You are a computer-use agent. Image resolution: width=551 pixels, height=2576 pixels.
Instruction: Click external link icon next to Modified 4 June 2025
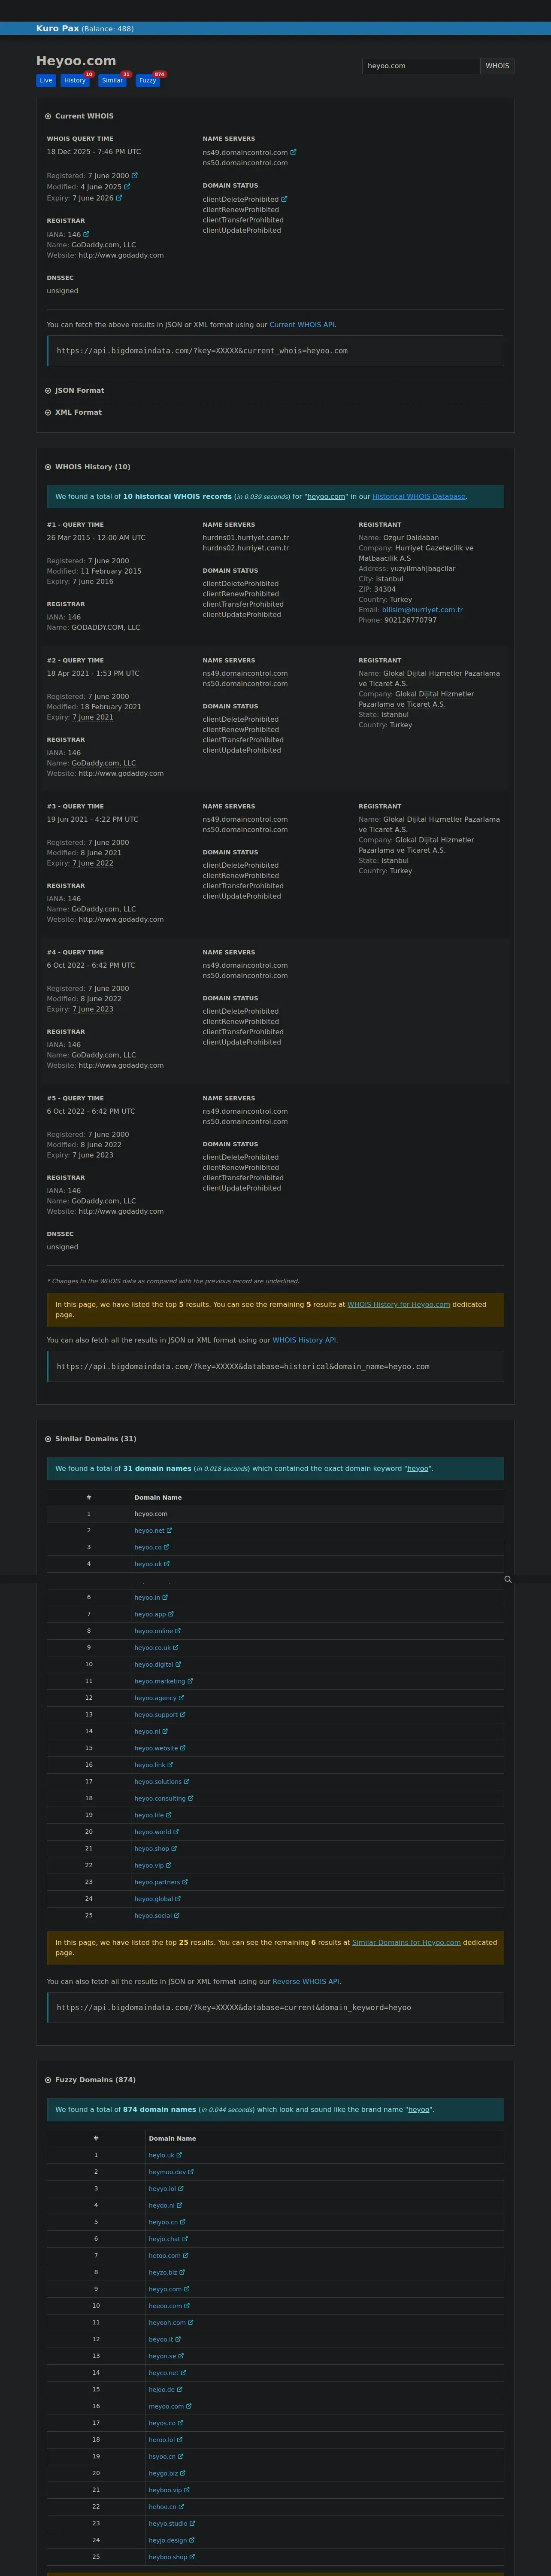(127, 187)
